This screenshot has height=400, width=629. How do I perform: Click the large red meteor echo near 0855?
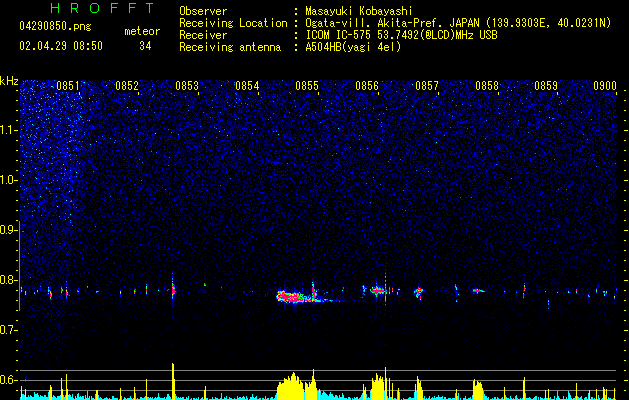292,296
